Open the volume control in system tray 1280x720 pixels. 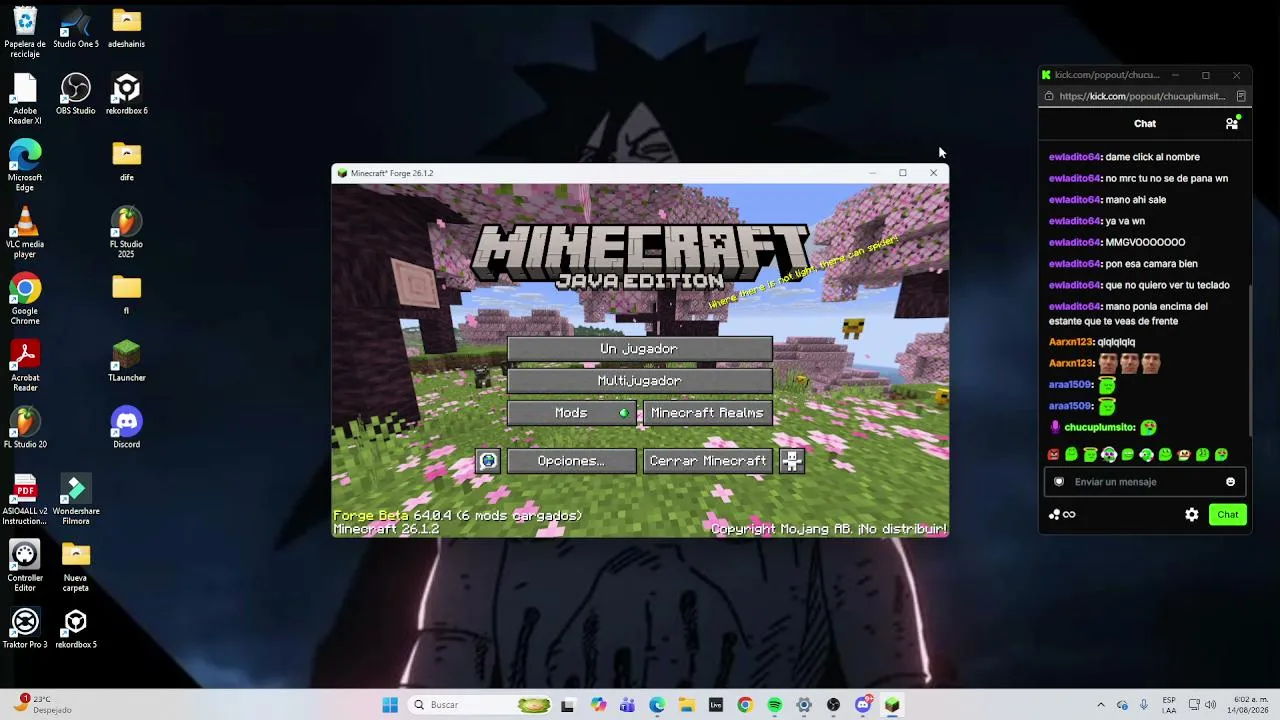coord(1208,705)
